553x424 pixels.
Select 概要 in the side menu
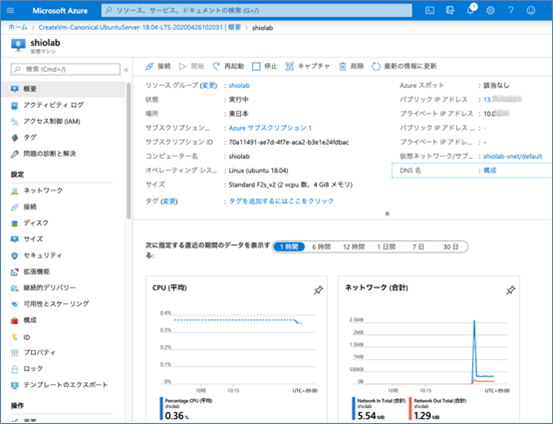pos(63,89)
